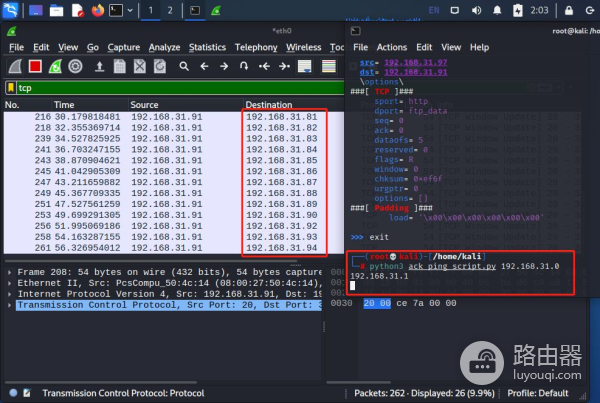Expand the Ethernet II details row

click(x=10, y=283)
